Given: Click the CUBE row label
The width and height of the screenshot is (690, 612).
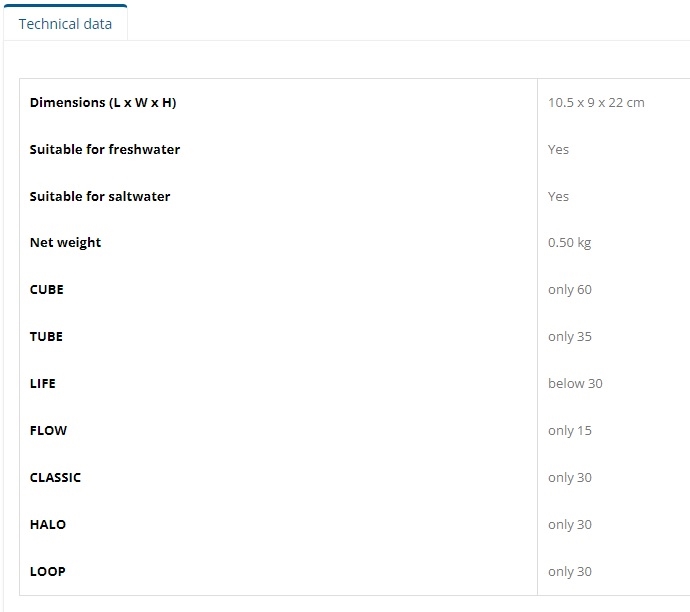Looking at the screenshot, I should click(47, 290).
